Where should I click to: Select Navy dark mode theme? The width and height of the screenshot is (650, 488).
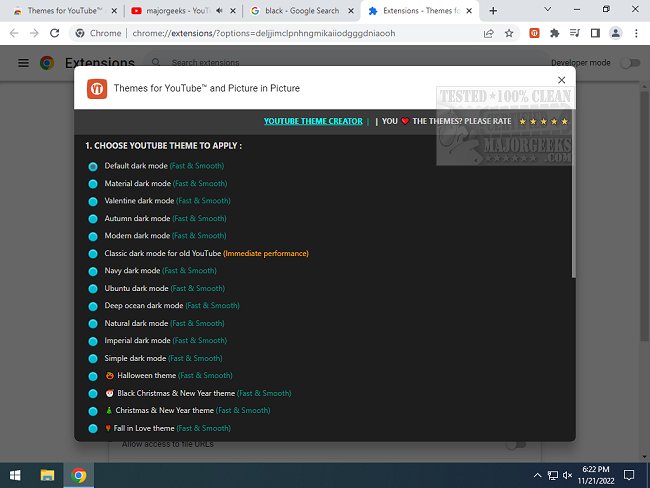93,271
